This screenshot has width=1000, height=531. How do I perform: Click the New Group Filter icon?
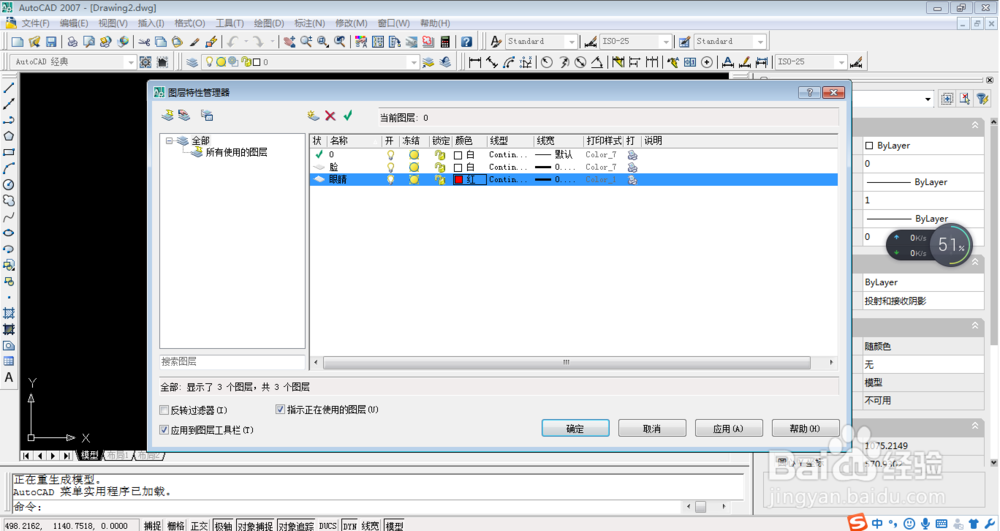click(x=184, y=115)
